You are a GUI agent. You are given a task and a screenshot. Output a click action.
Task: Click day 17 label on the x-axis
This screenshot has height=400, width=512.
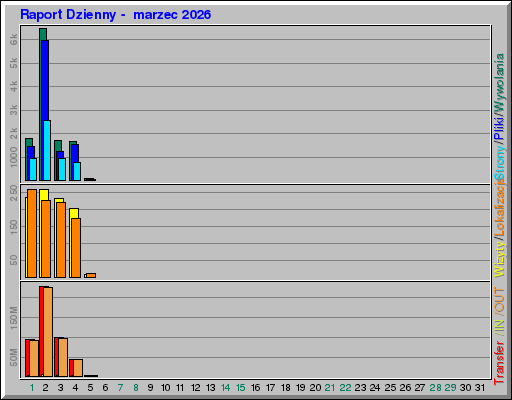click(x=271, y=388)
